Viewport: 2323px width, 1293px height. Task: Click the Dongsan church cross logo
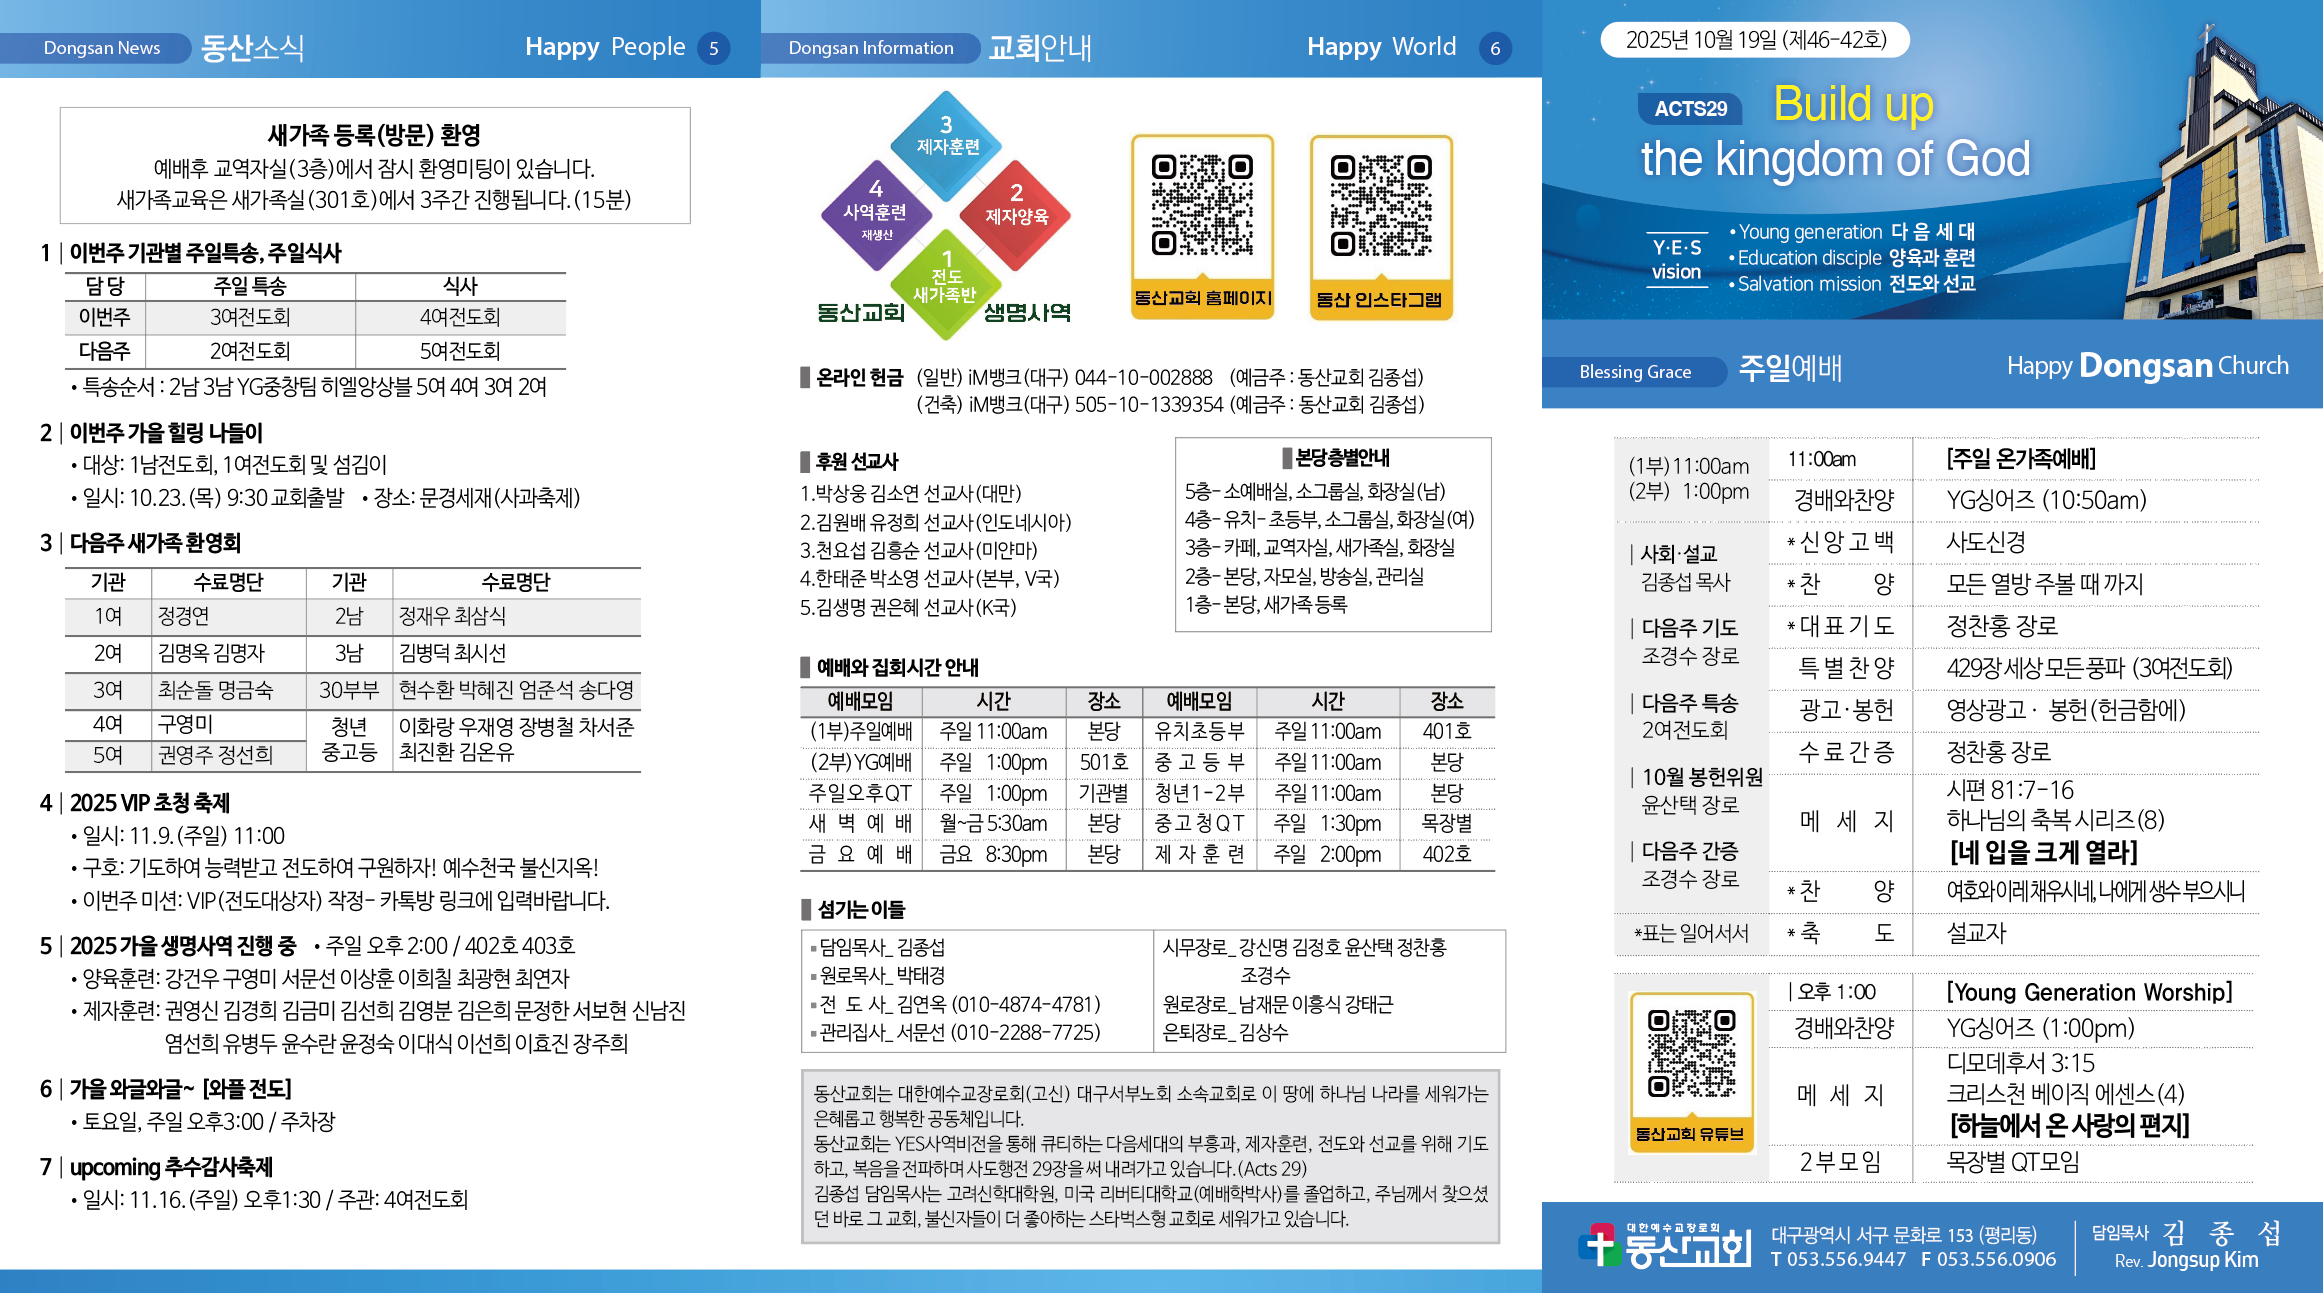1599,1245
